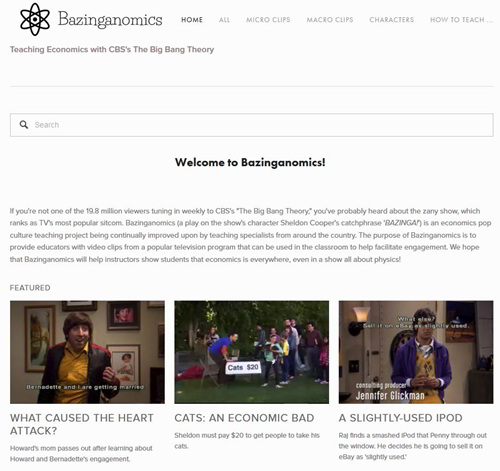
Task: Open the Micro Clips menu
Action: click(268, 20)
